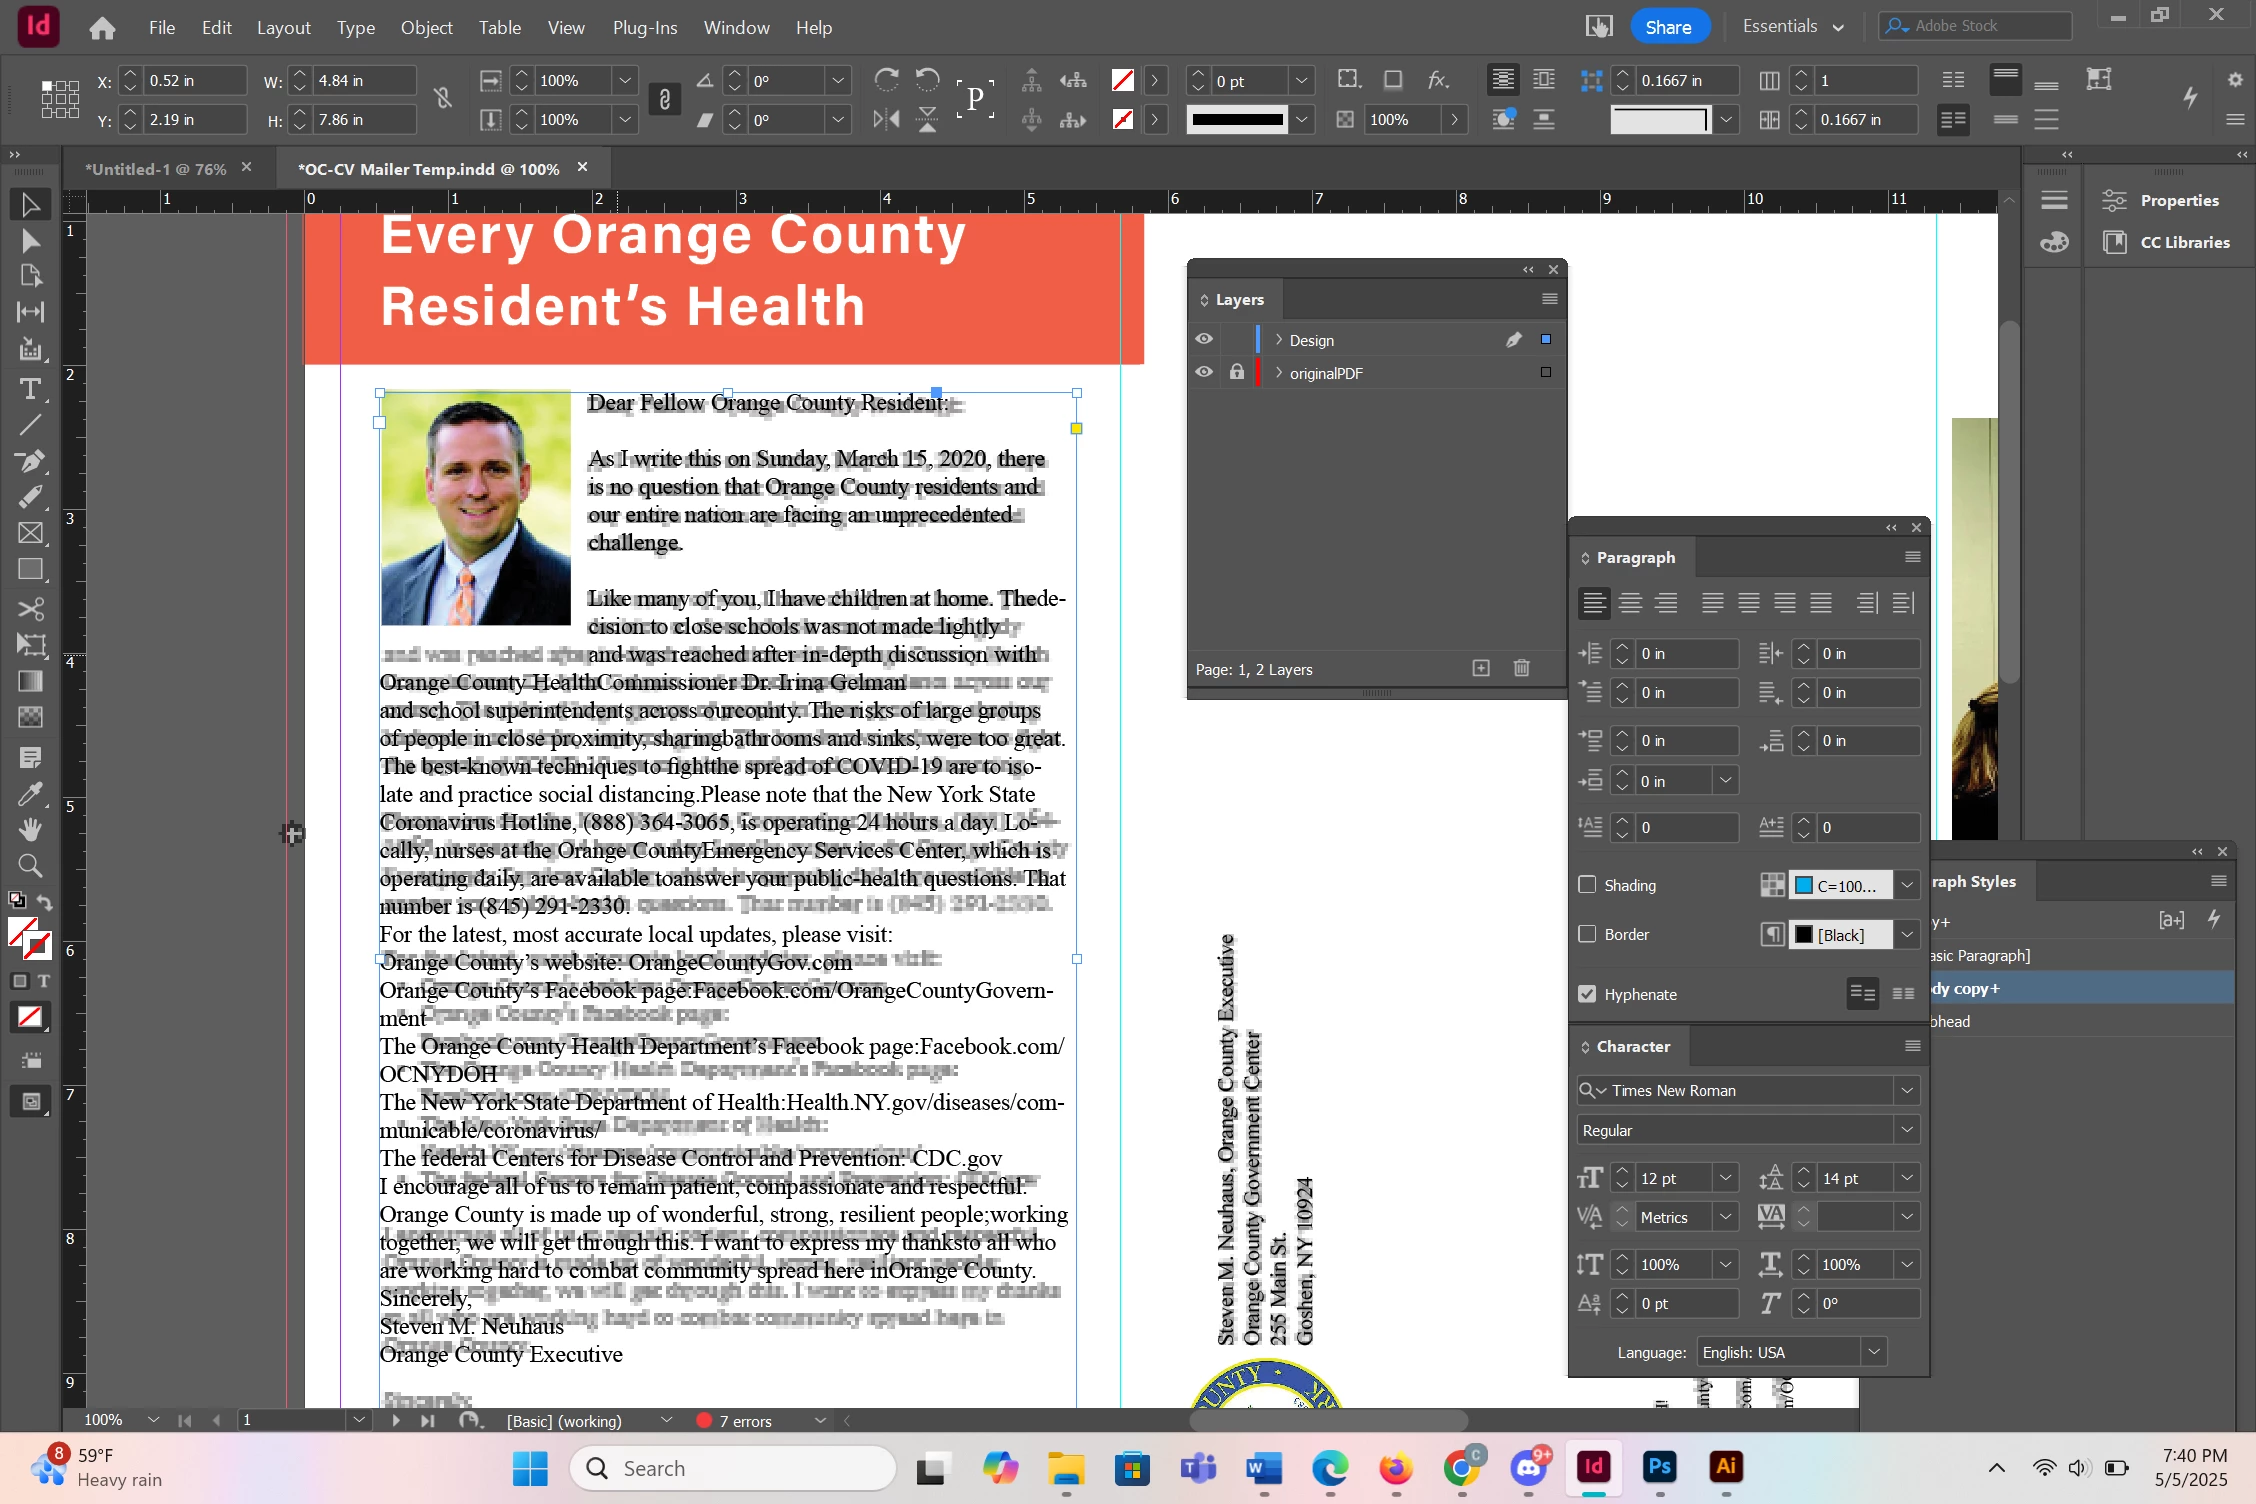
Task: Uncheck the Hyphenate checkbox
Action: (1587, 994)
